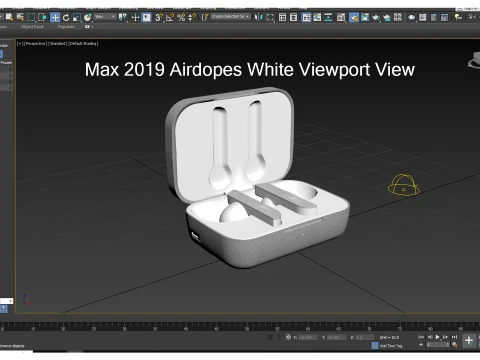Toggle Percent Snap

[181, 17]
